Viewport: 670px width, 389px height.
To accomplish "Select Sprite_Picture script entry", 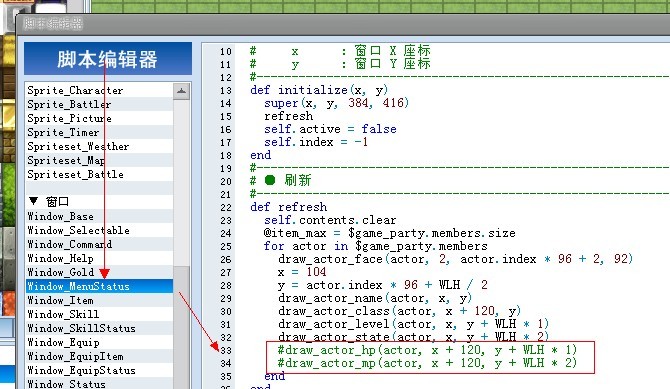I will [99, 118].
